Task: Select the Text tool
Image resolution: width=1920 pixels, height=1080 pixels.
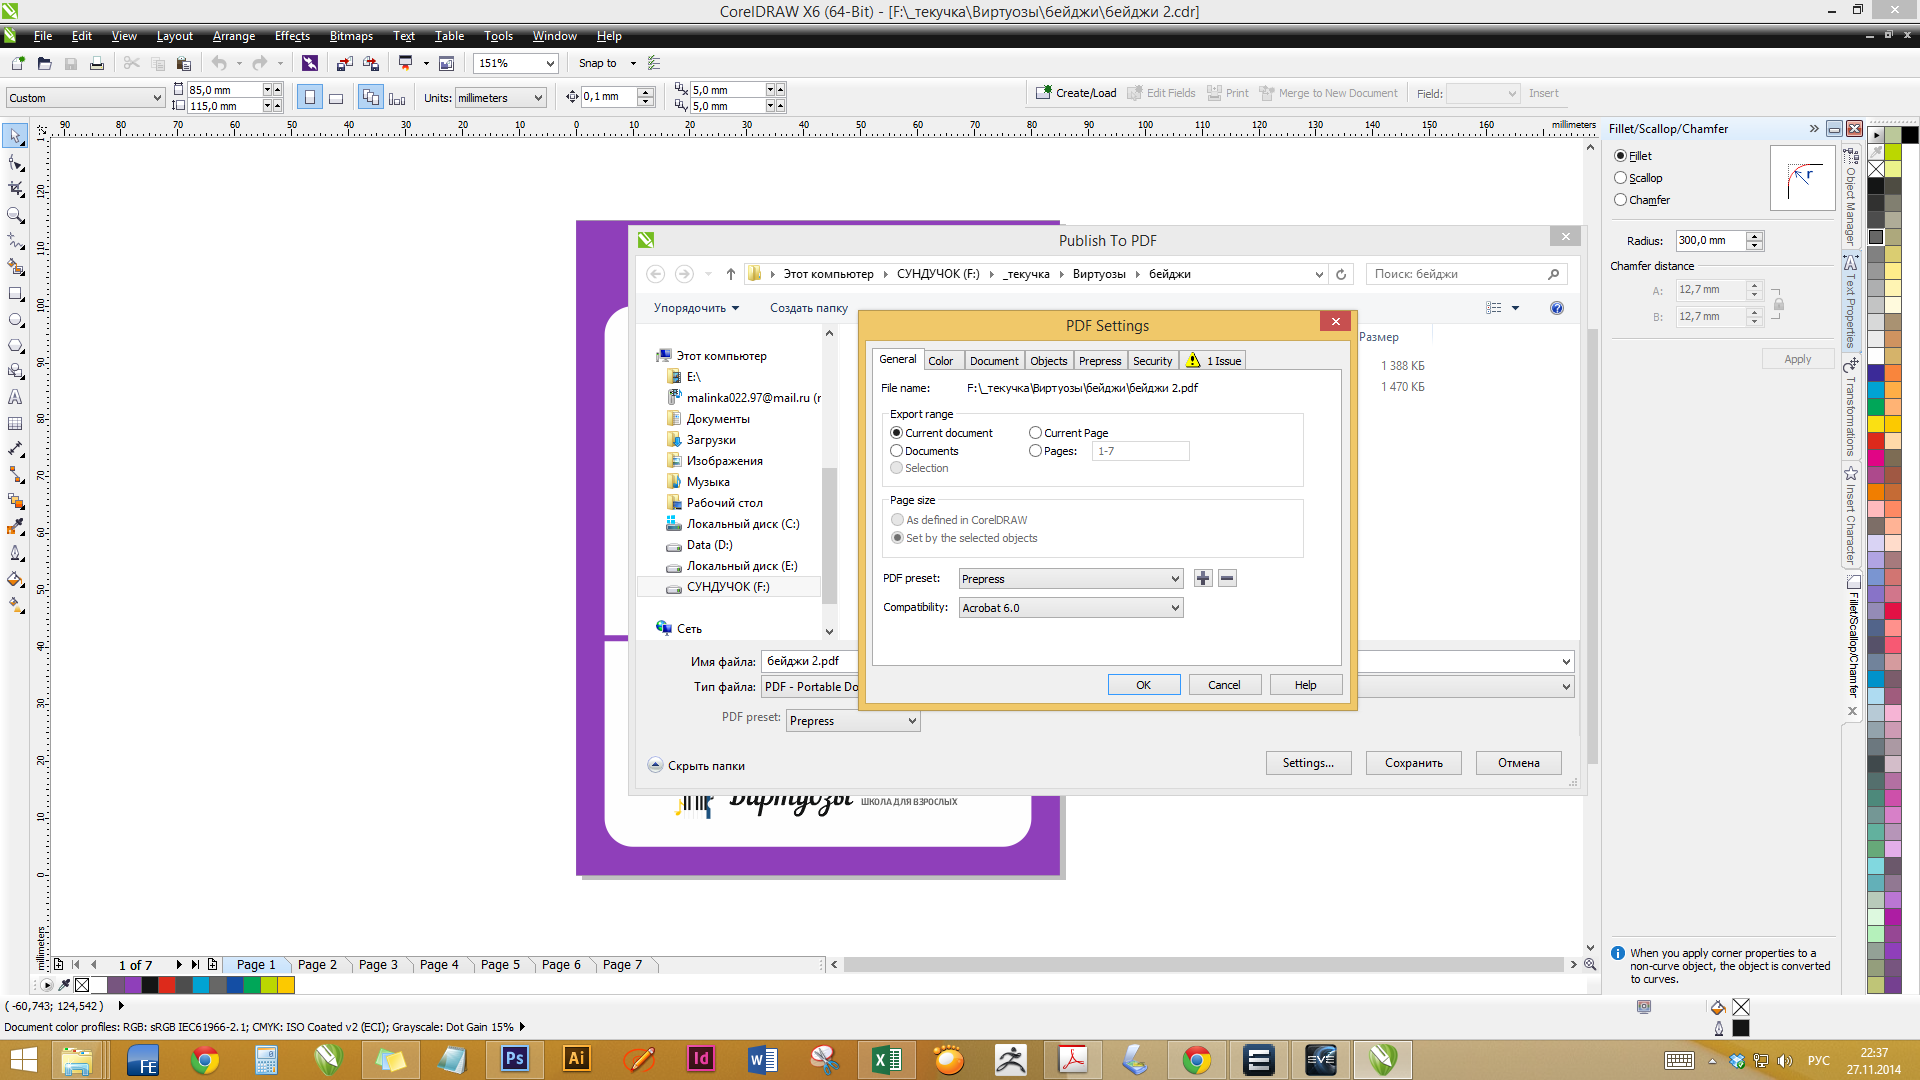Action: 15,398
